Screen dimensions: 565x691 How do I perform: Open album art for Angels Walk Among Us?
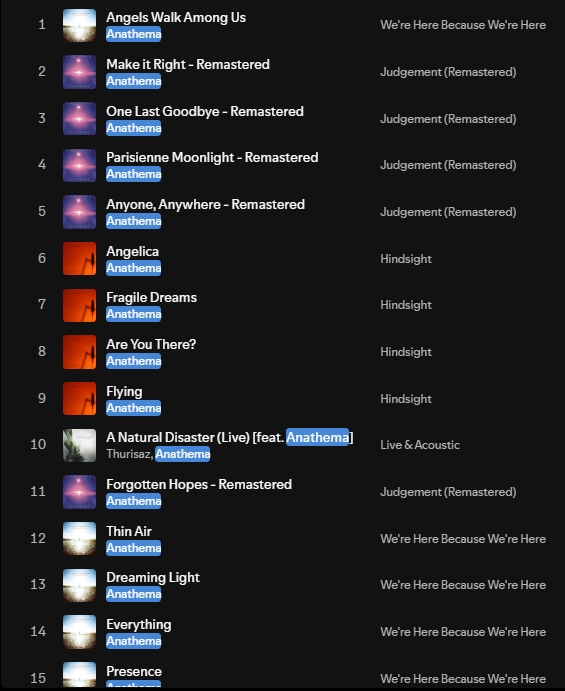79,25
